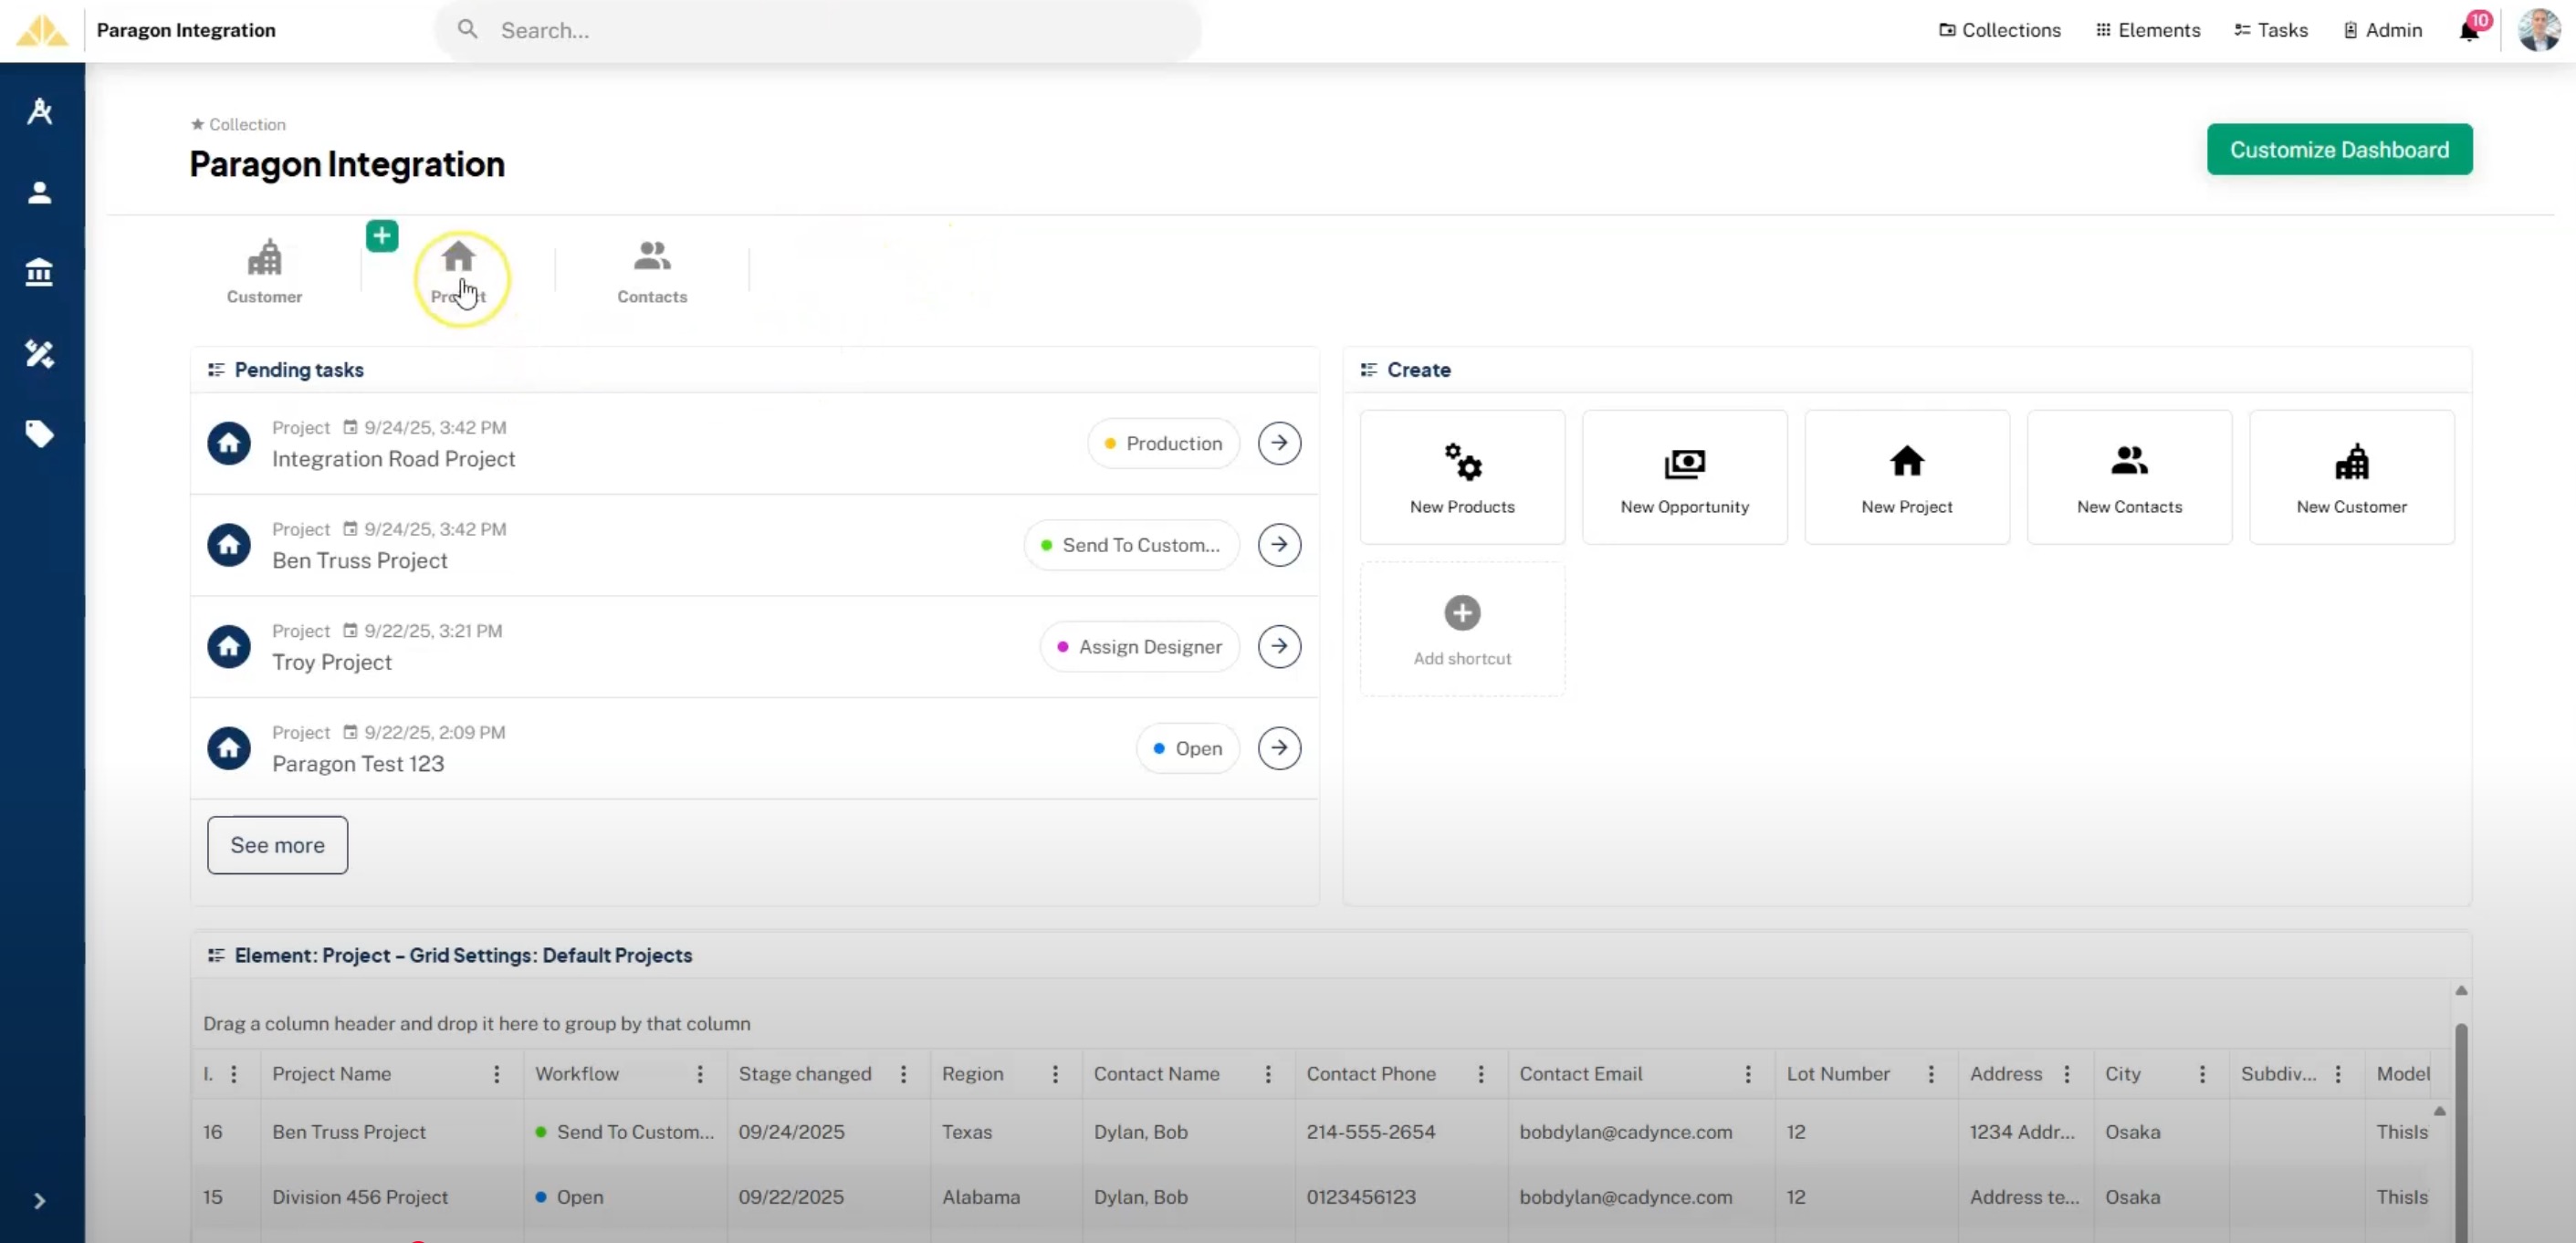This screenshot has width=2576, height=1243.
Task: Open arrow for Integration Road Project
Action: pos(1279,443)
